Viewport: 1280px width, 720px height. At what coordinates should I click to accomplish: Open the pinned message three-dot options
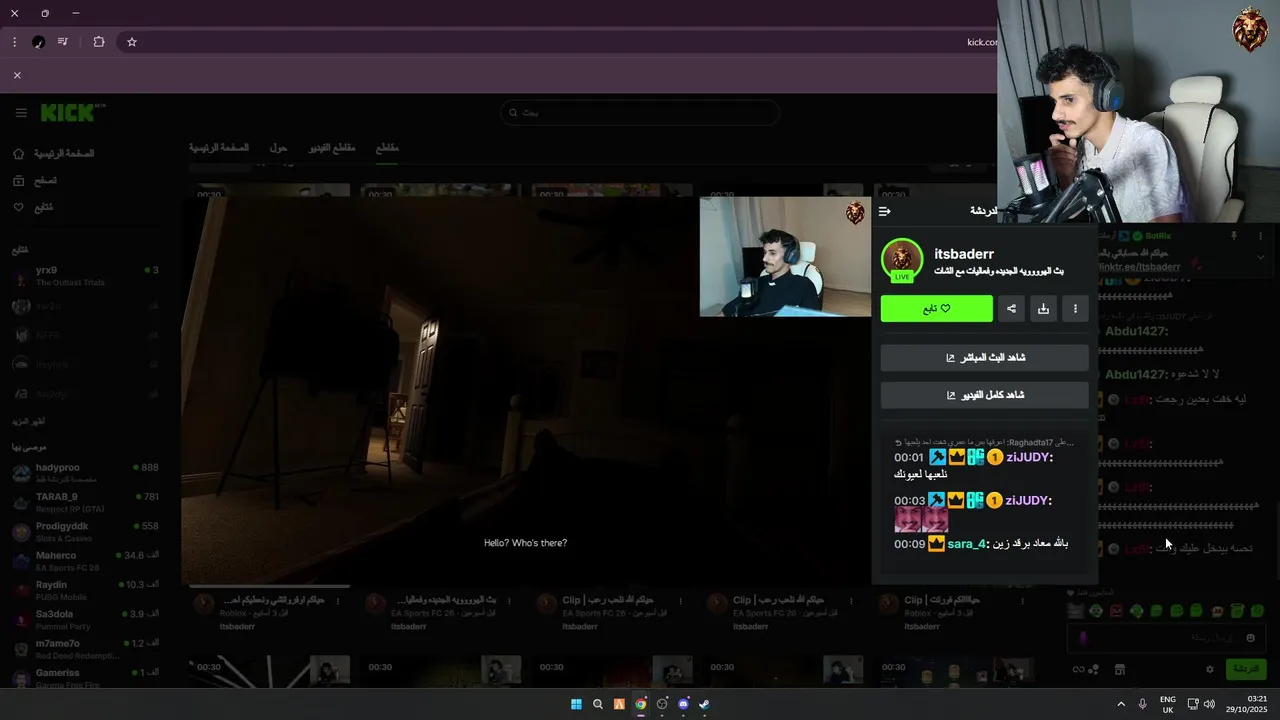(x=1261, y=236)
